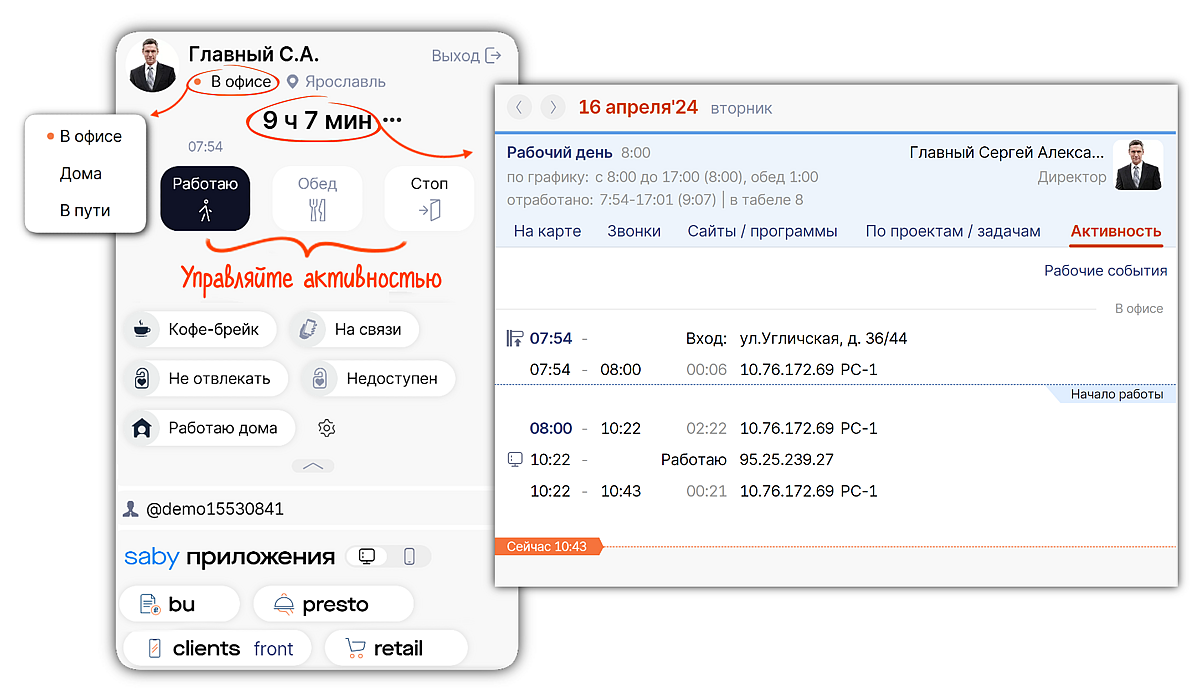Switch app view to desktop monitor mode
Image resolution: width=1198 pixels, height=697 pixels.
tap(367, 556)
